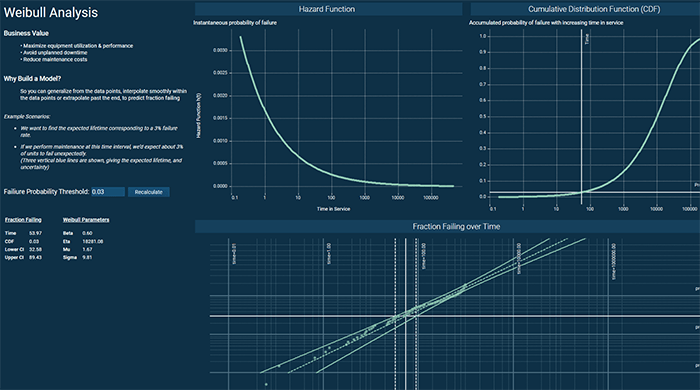Click the underlined Fraction Failing heading
The width and height of the screenshot is (700, 390).
point(23,220)
